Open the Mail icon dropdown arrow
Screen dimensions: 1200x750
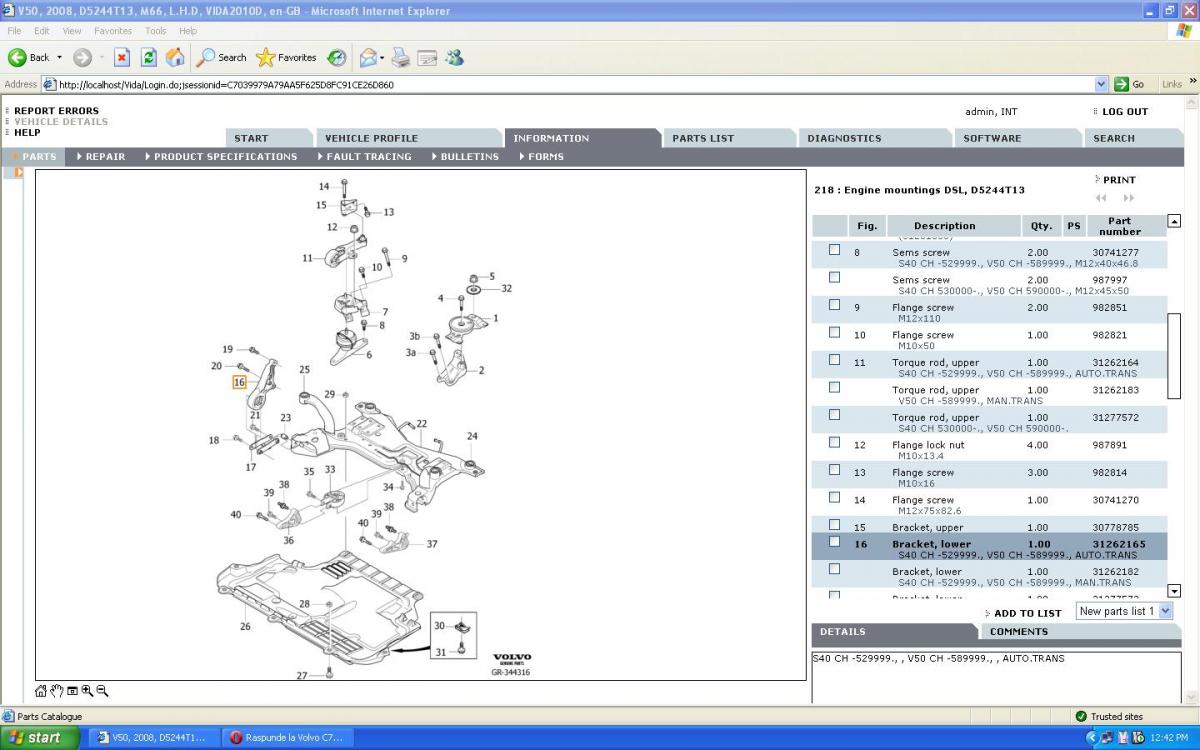click(x=382, y=57)
